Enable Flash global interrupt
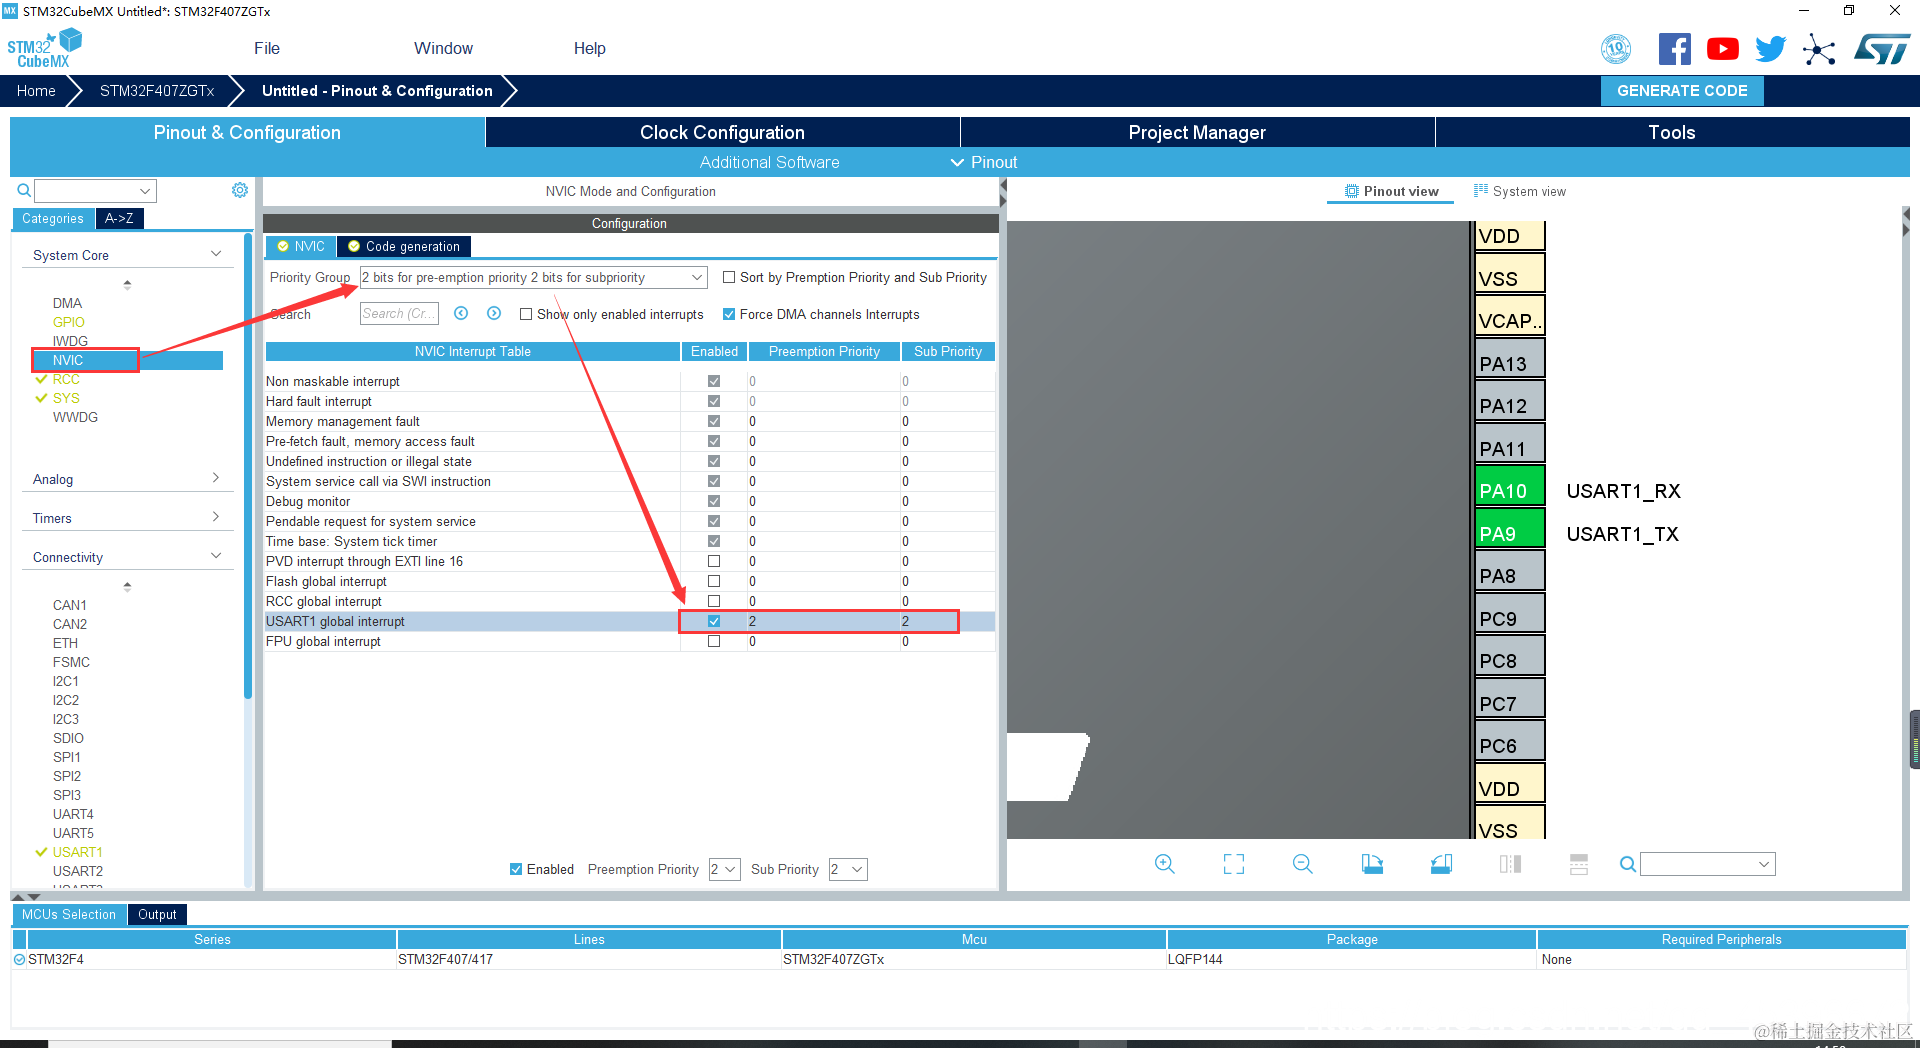The image size is (1920, 1048). [x=714, y=581]
